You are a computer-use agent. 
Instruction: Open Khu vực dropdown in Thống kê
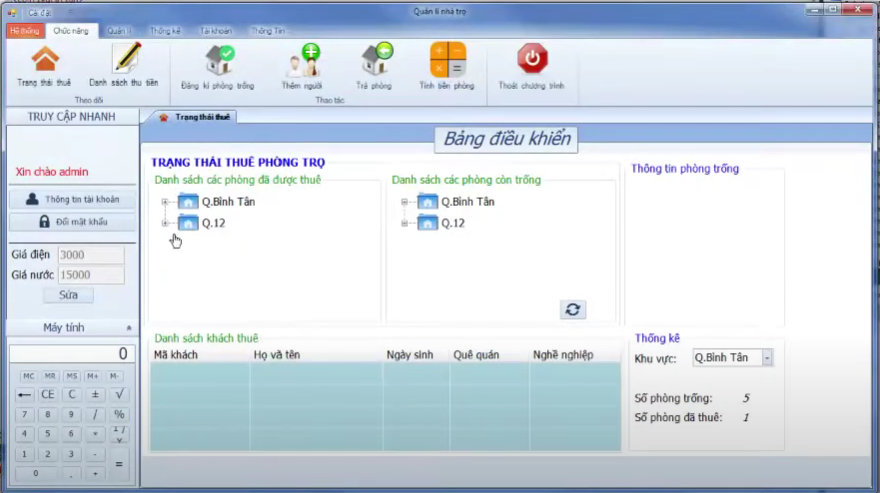click(x=767, y=358)
